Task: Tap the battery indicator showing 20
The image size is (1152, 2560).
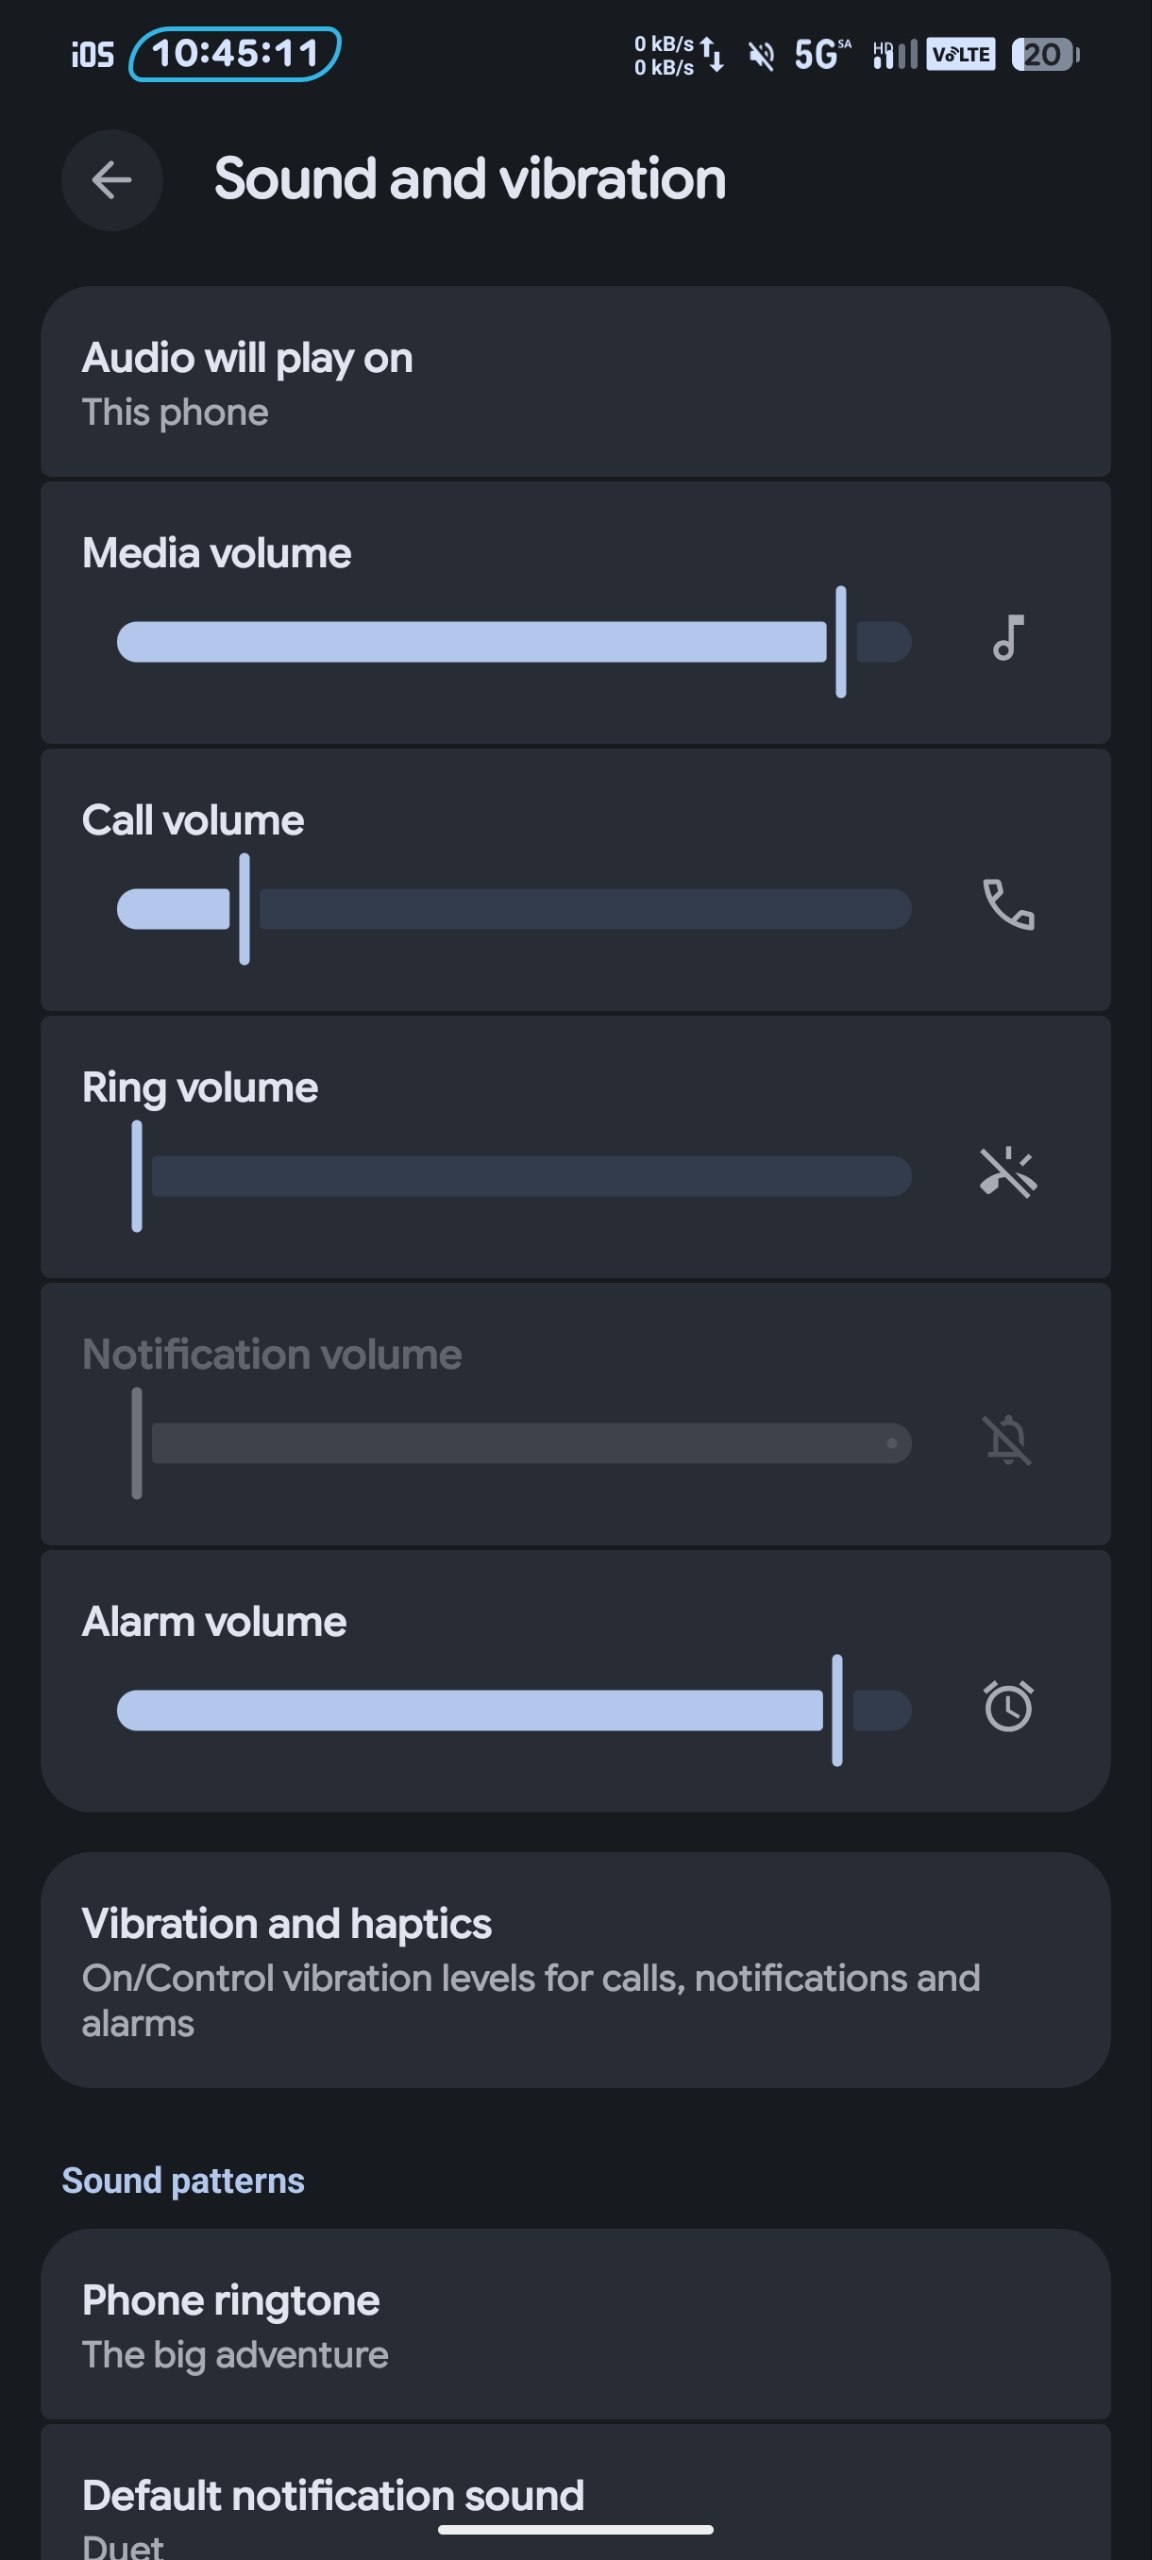Action: (1045, 54)
